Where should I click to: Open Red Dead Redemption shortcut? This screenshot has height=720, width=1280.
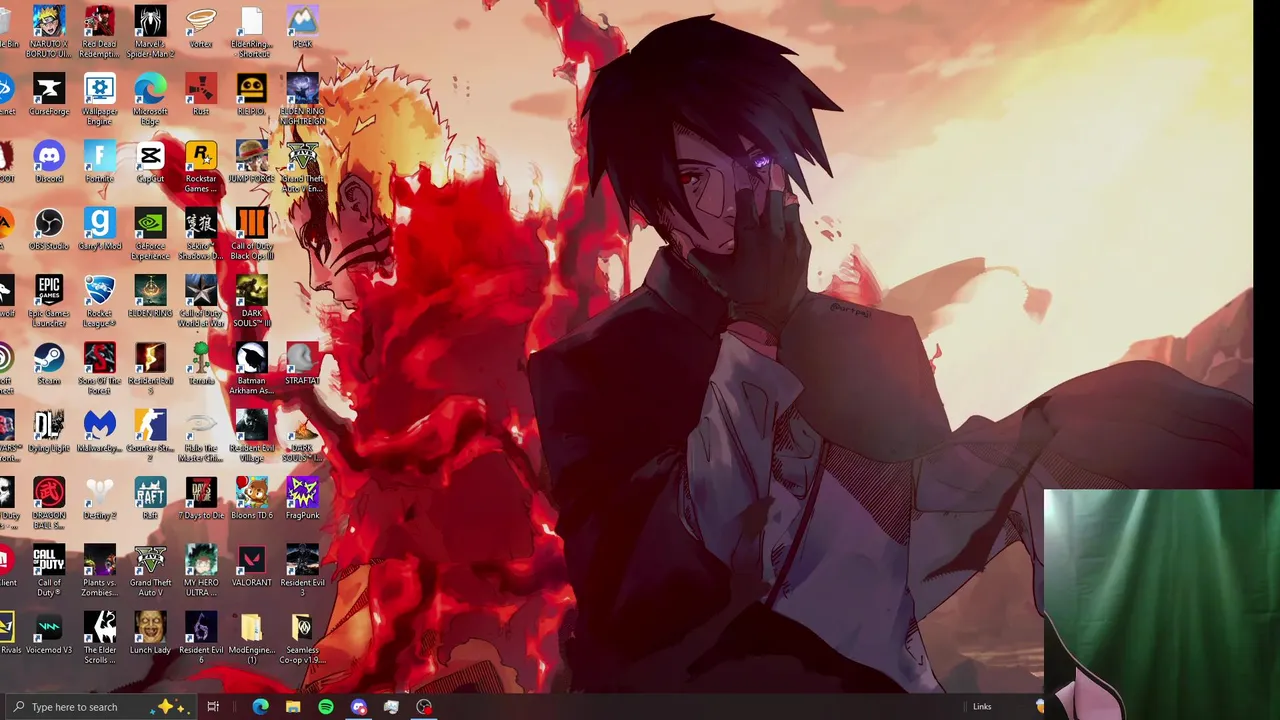(x=99, y=31)
